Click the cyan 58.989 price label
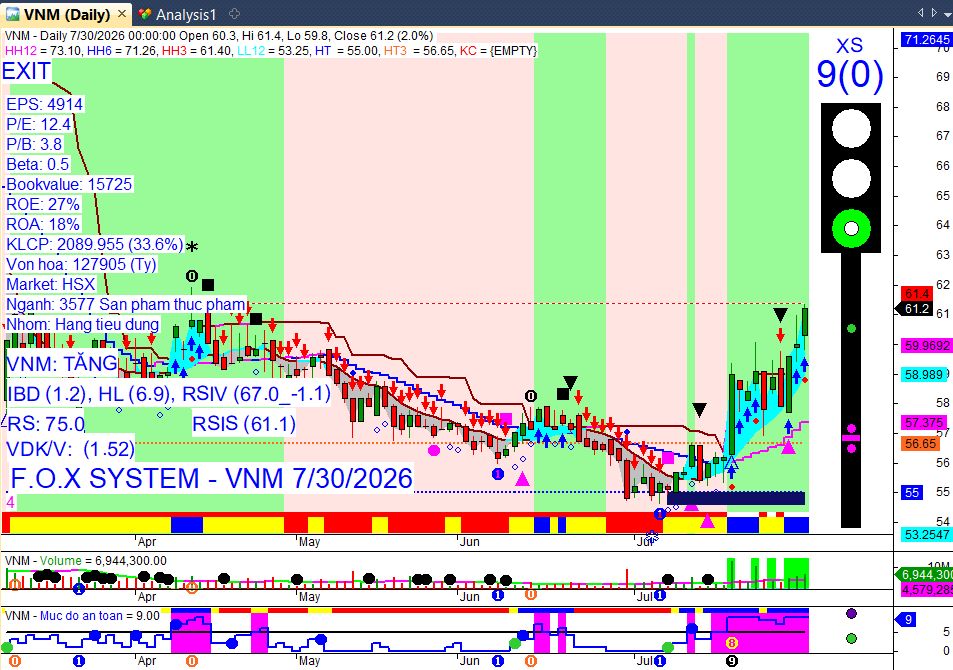This screenshot has height=670, width=953. click(x=923, y=375)
